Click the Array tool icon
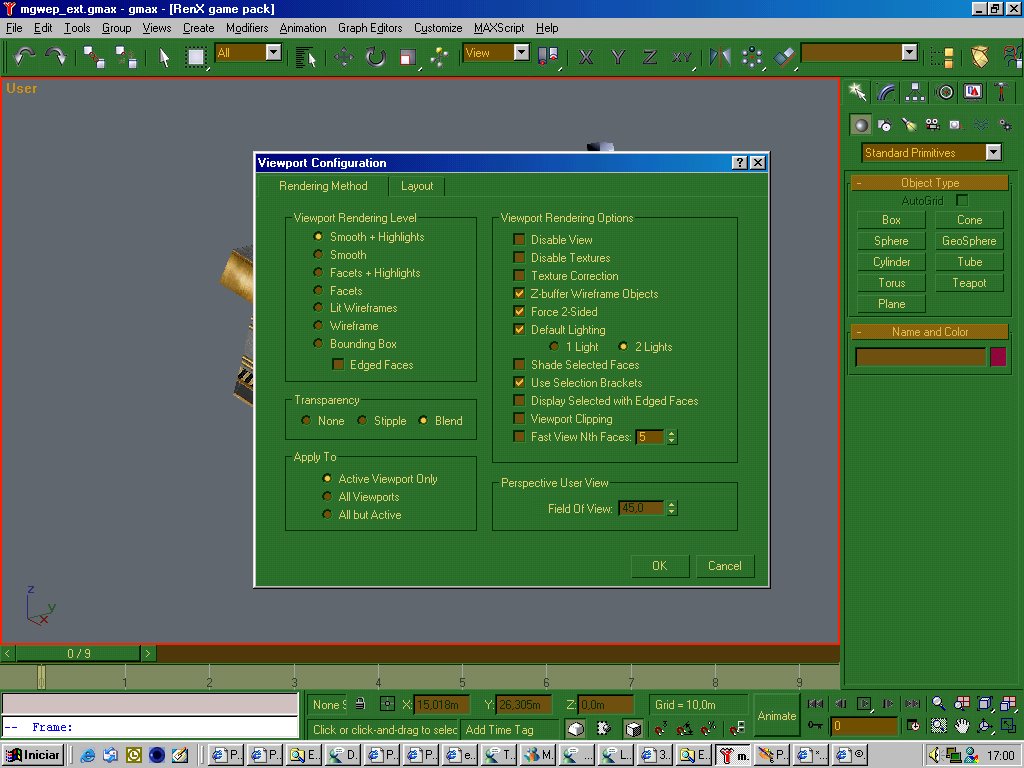The image size is (1024, 768). tap(752, 57)
